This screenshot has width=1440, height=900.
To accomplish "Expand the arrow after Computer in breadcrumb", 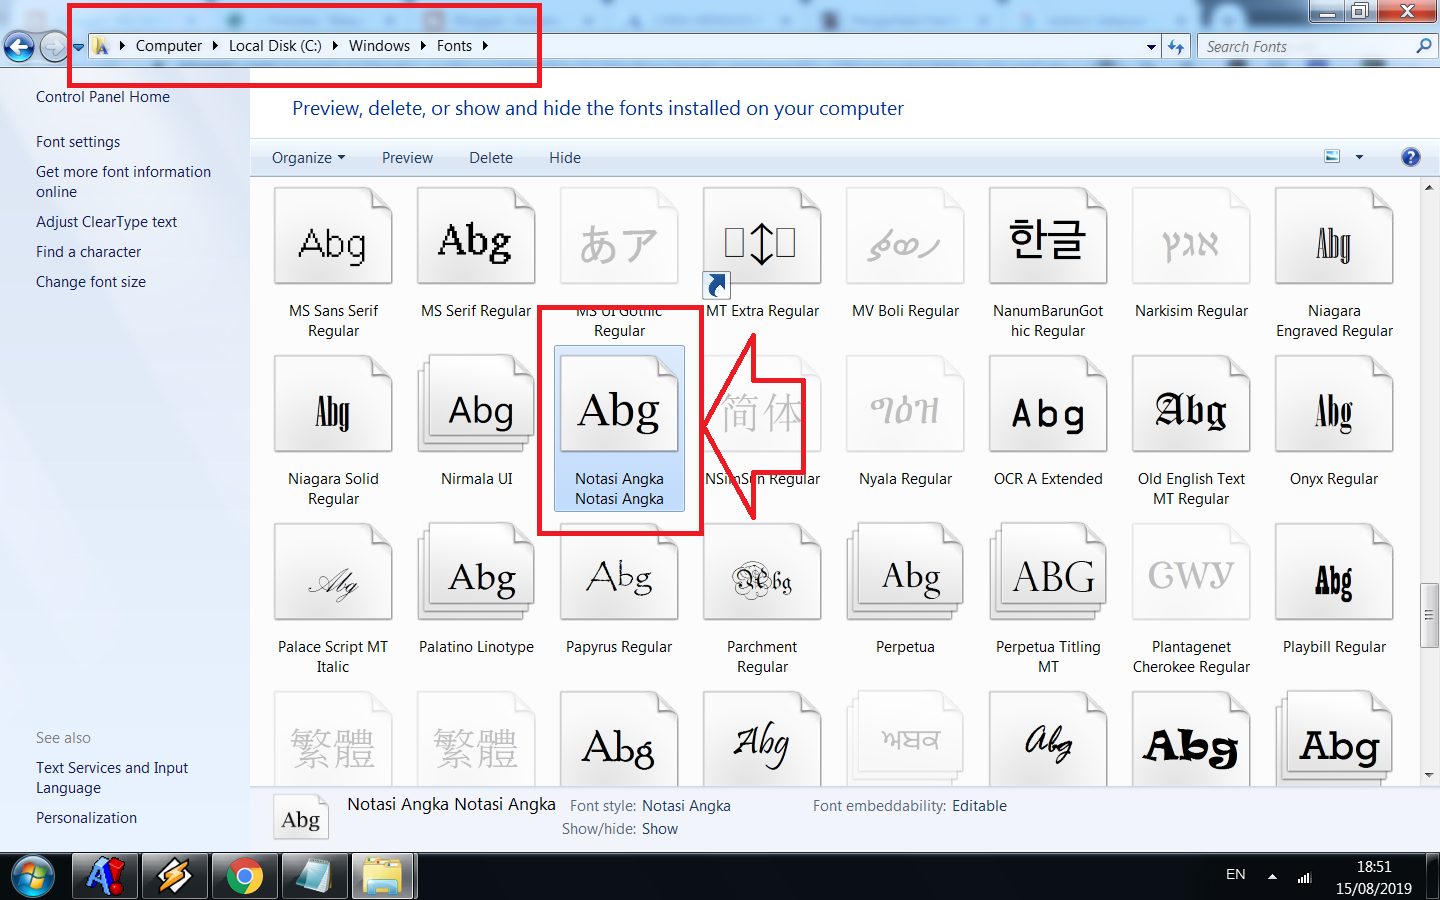I will 215,46.
